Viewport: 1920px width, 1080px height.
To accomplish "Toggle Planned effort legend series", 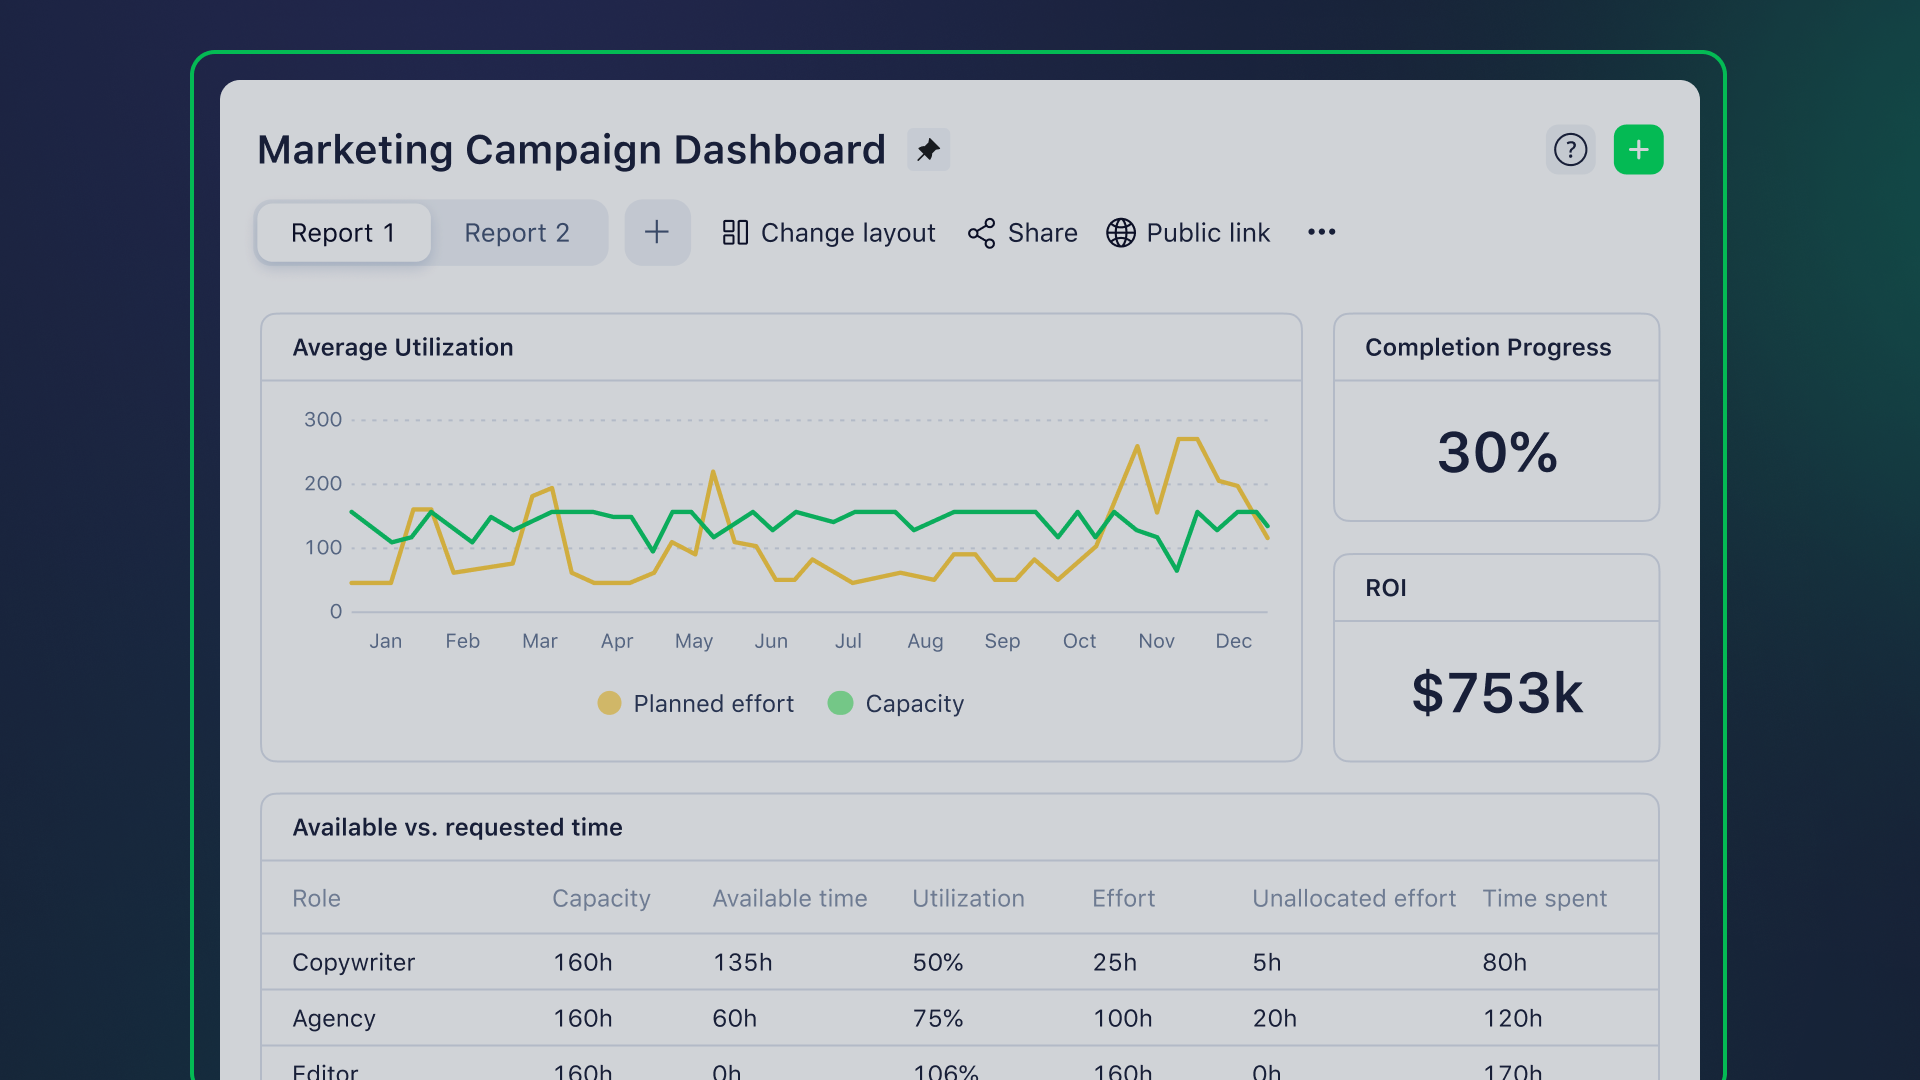I will [x=713, y=704].
